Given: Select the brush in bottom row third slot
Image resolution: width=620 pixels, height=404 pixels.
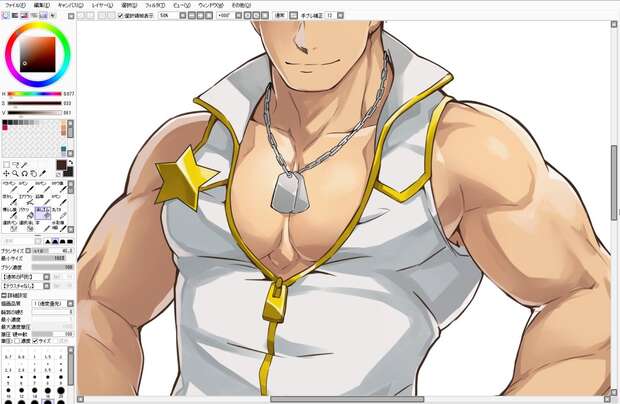Looking at the screenshot, I should 42,226.
